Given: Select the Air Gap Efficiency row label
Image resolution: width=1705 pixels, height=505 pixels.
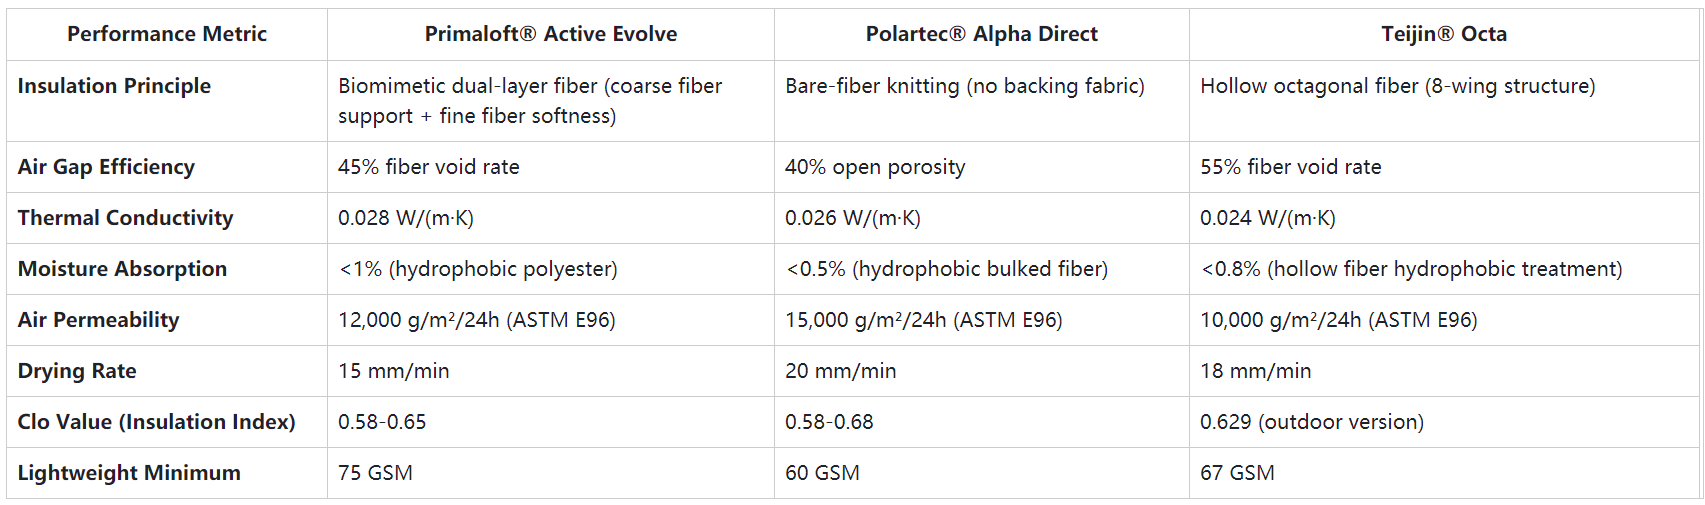Looking at the screenshot, I should tap(106, 167).
